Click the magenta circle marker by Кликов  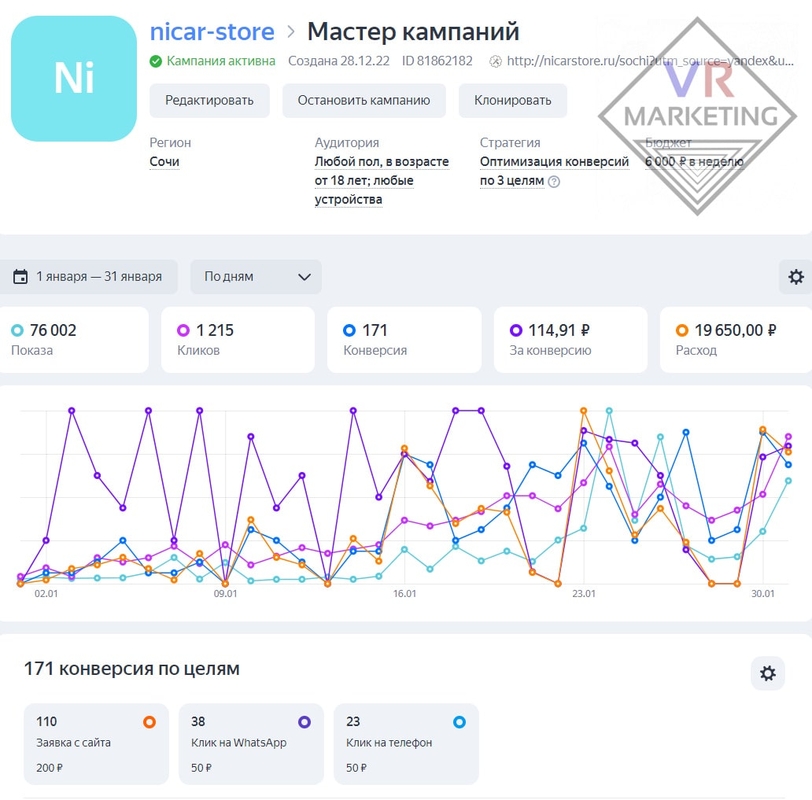click(183, 330)
